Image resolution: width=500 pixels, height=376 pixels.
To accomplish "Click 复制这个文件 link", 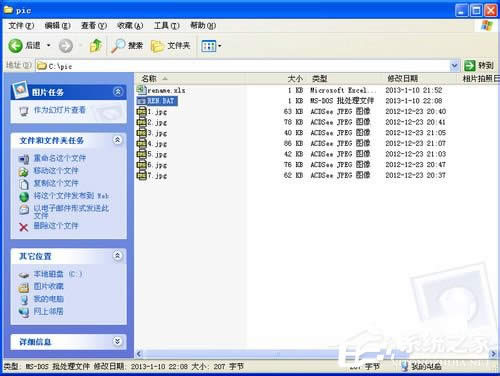I will point(56,183).
